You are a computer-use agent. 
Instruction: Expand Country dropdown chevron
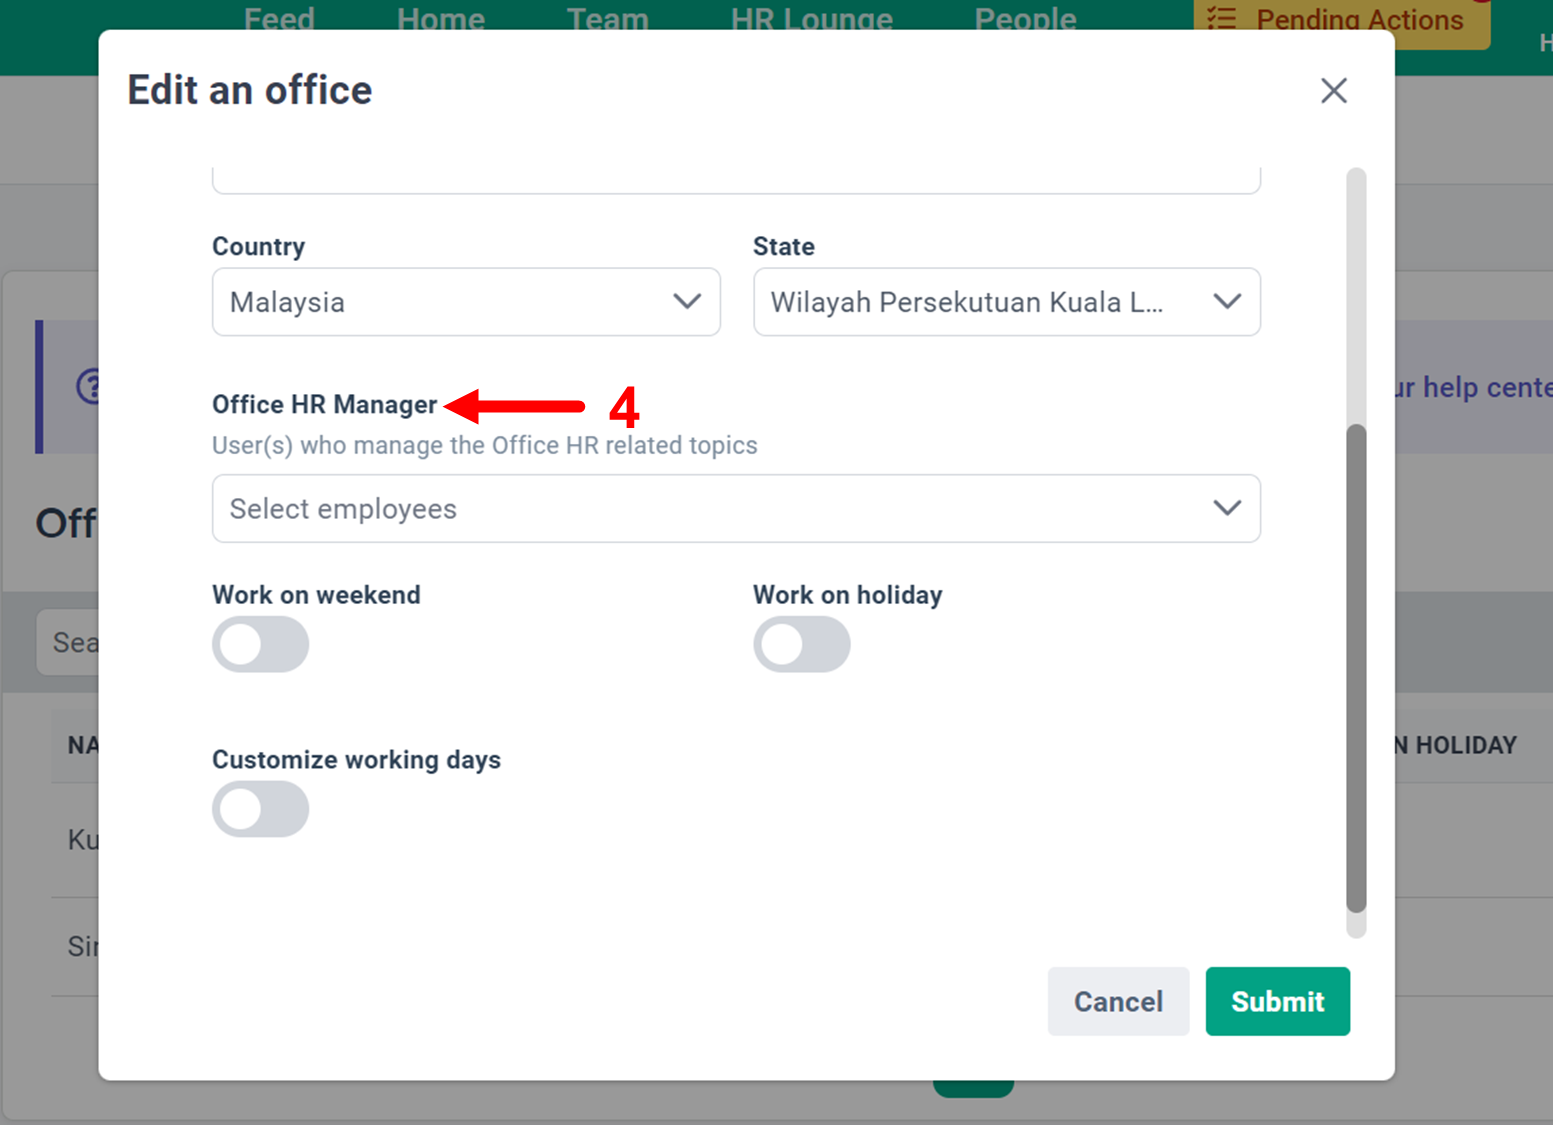point(687,301)
